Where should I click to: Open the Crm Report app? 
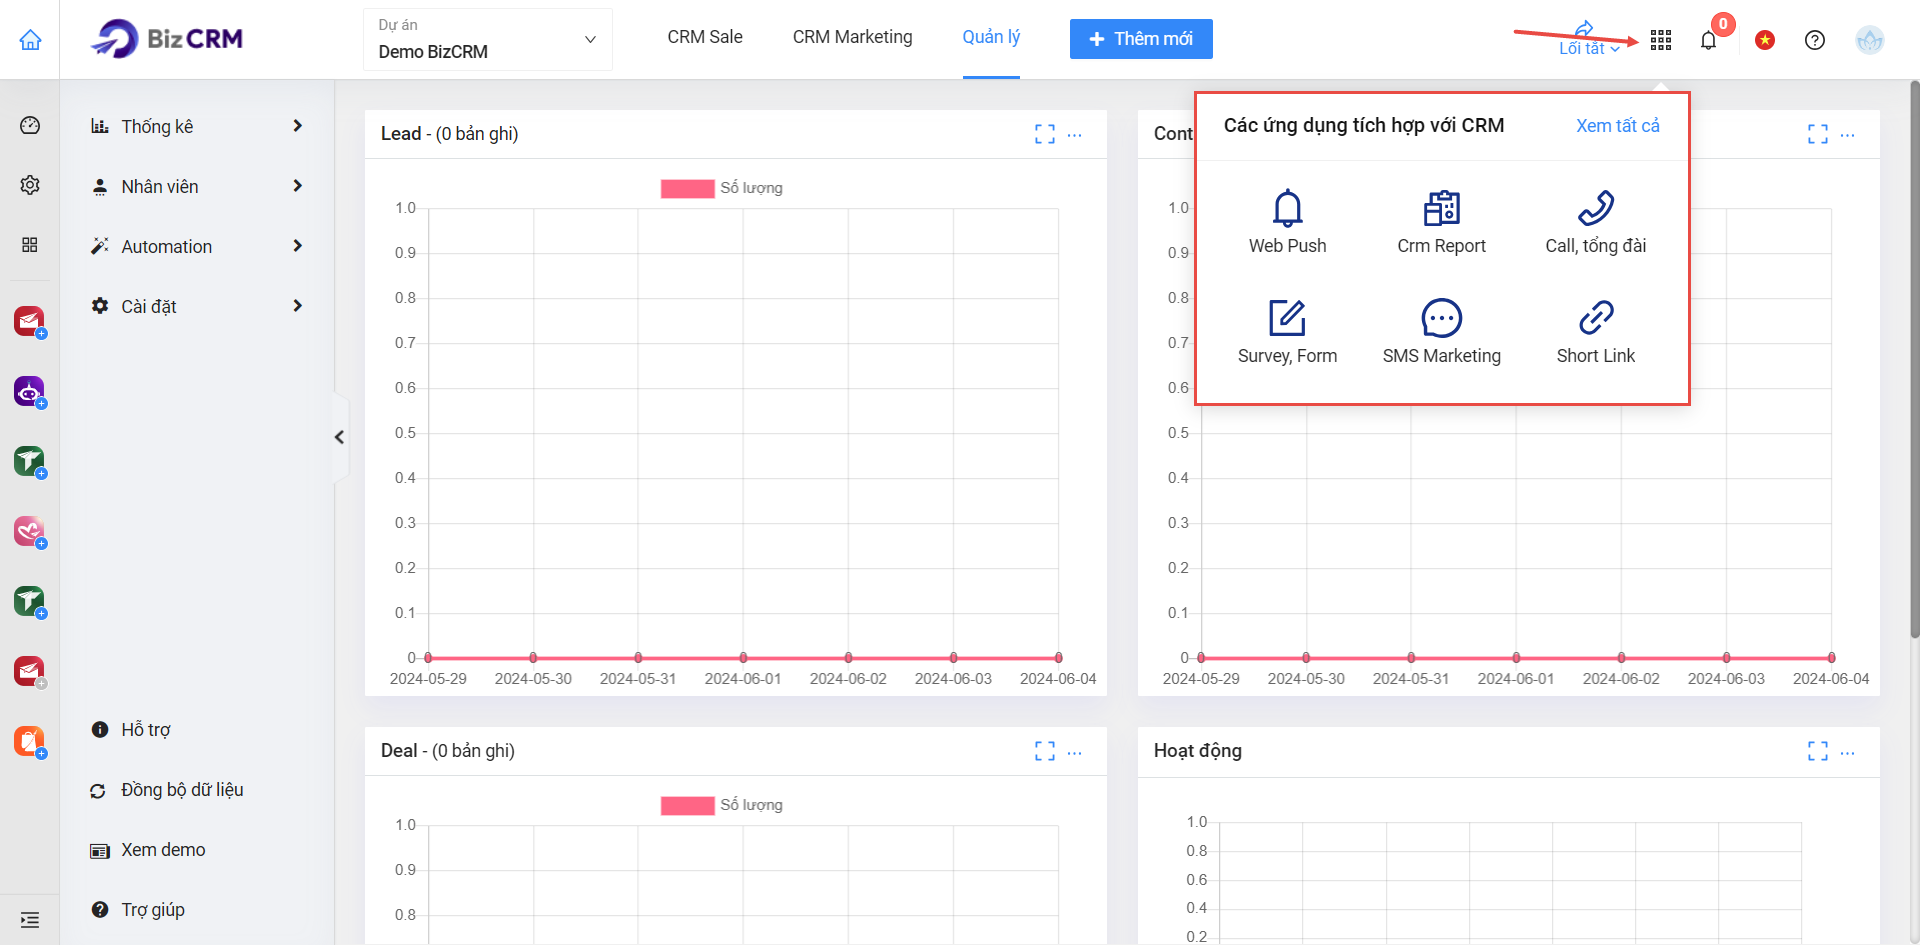tap(1441, 221)
